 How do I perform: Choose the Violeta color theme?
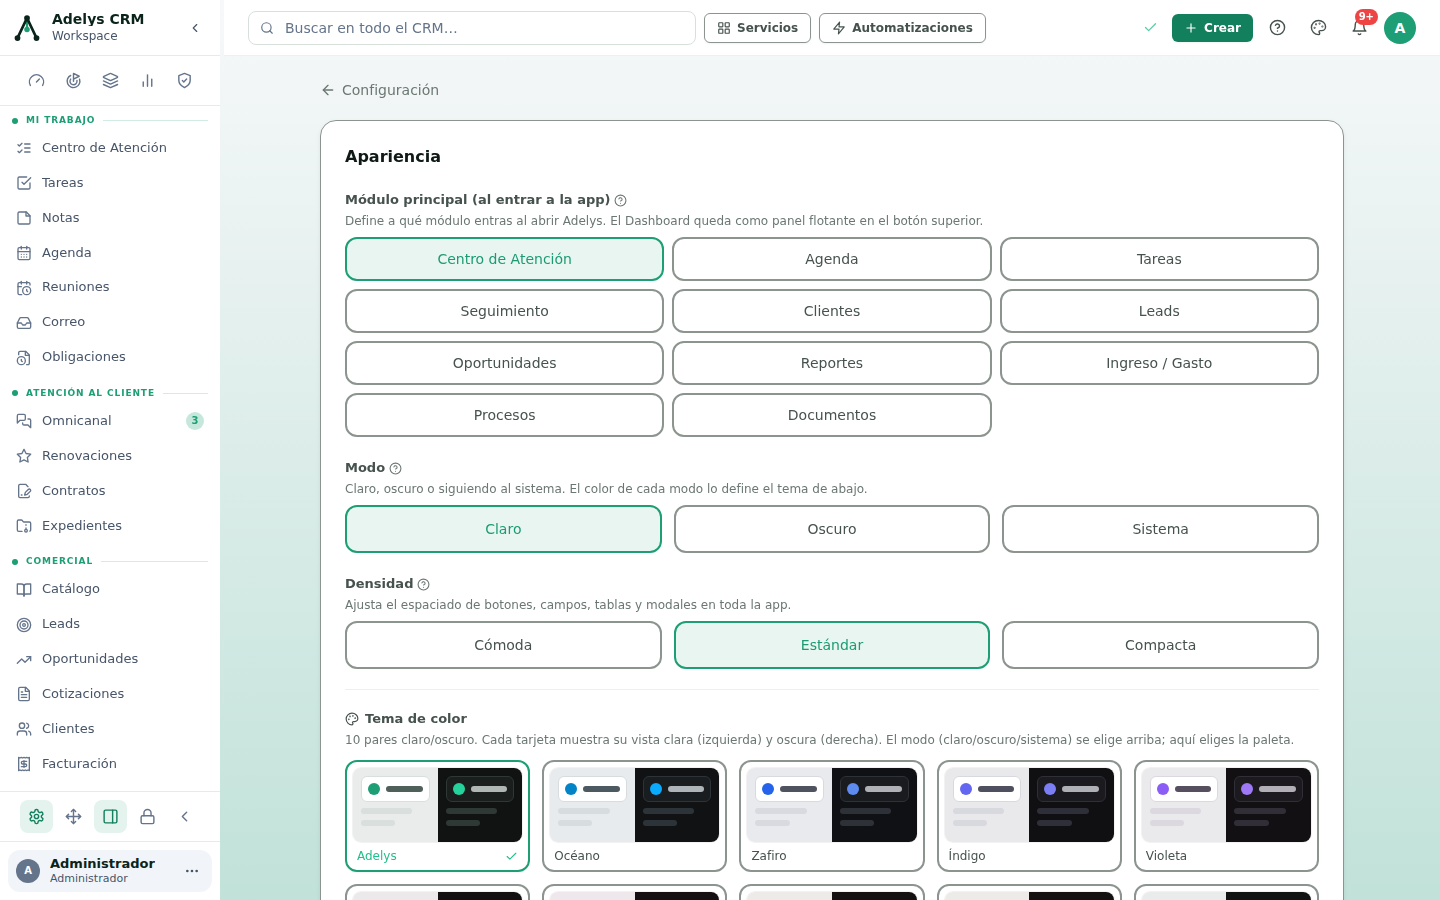coord(1226,816)
